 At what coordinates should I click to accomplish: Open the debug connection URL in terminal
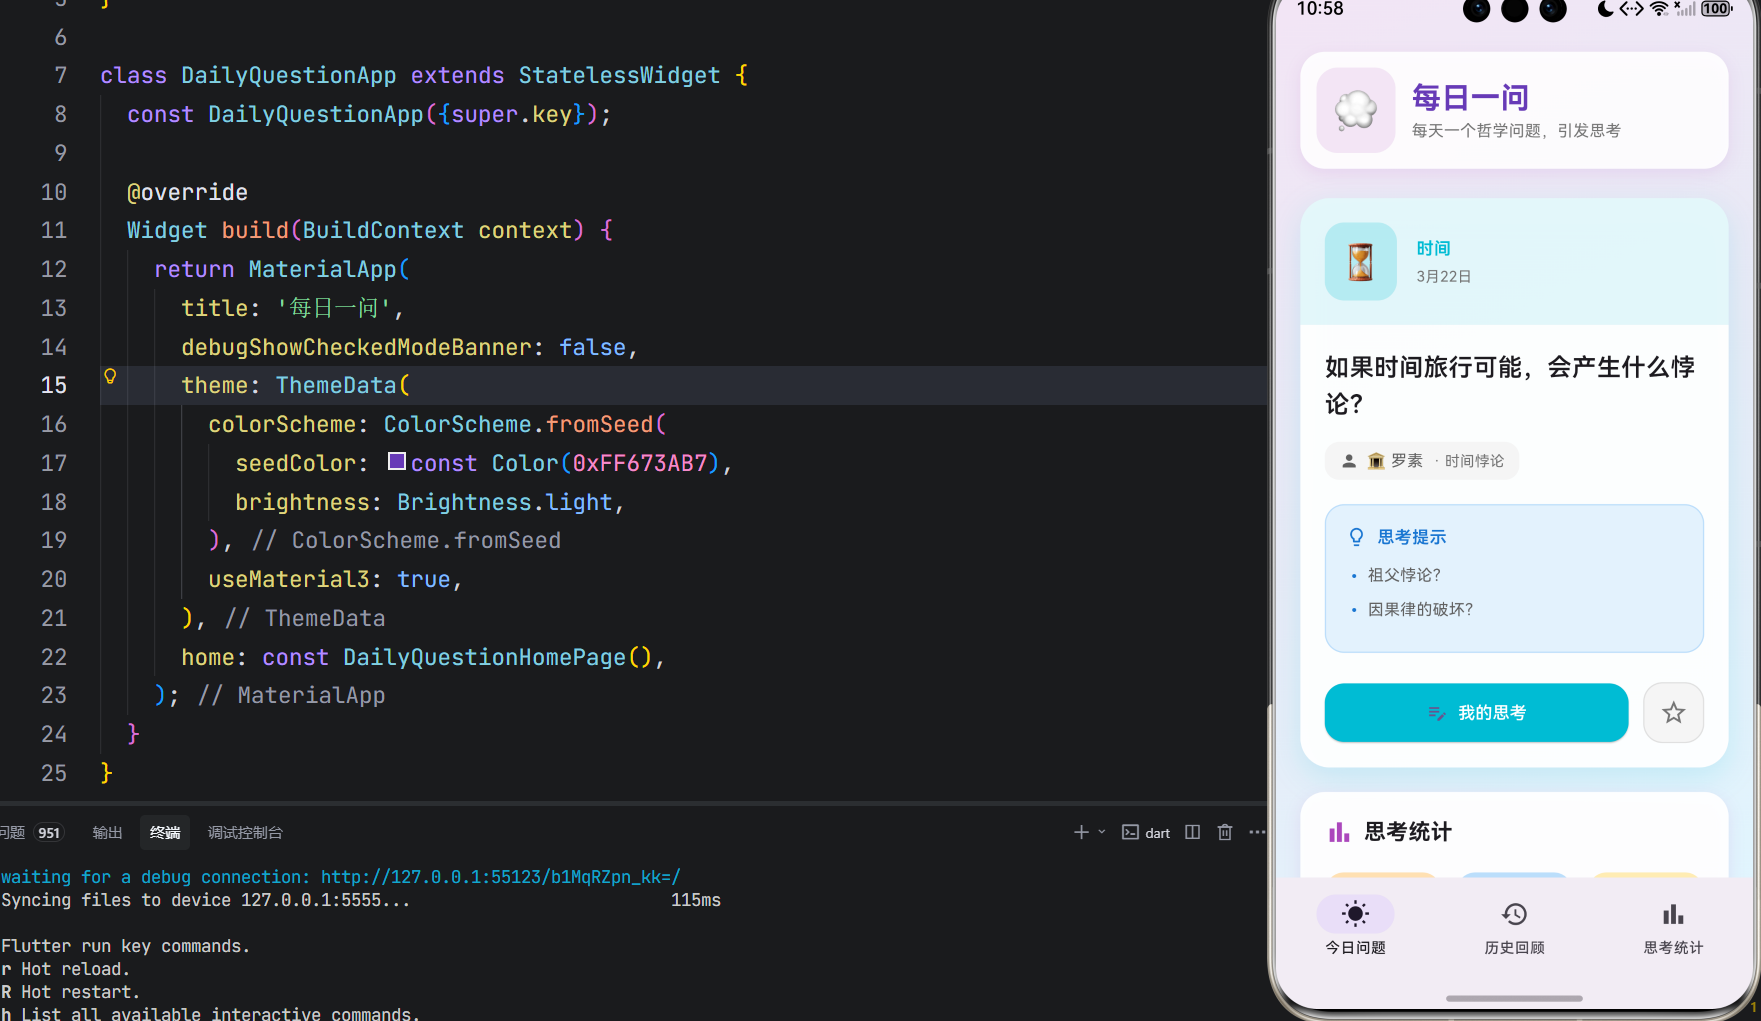tap(500, 877)
